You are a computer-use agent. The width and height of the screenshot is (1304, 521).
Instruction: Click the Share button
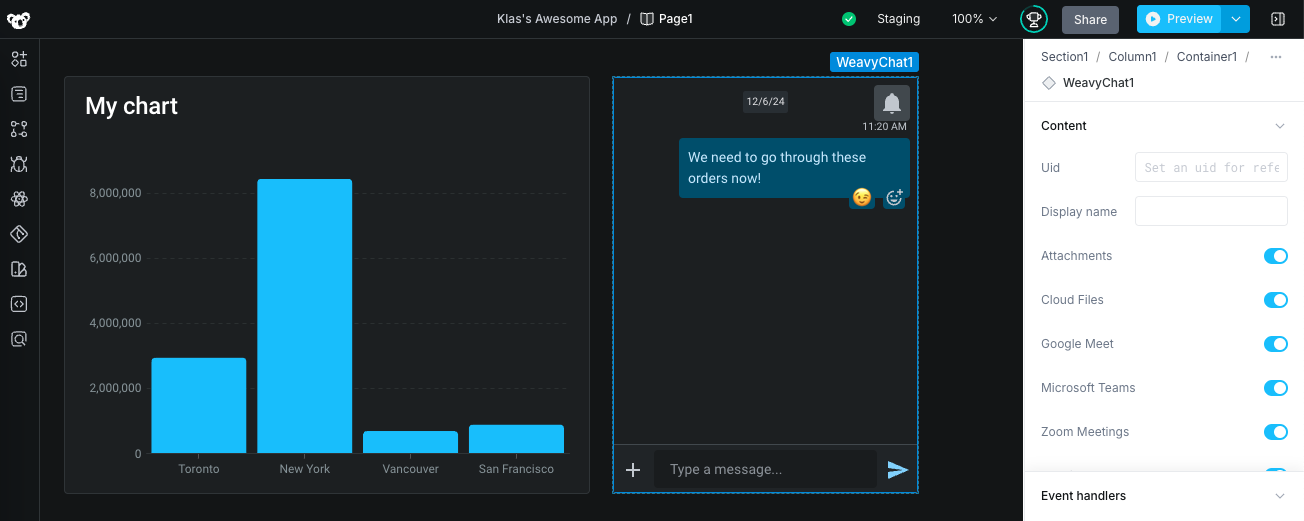pyautogui.click(x=1090, y=19)
